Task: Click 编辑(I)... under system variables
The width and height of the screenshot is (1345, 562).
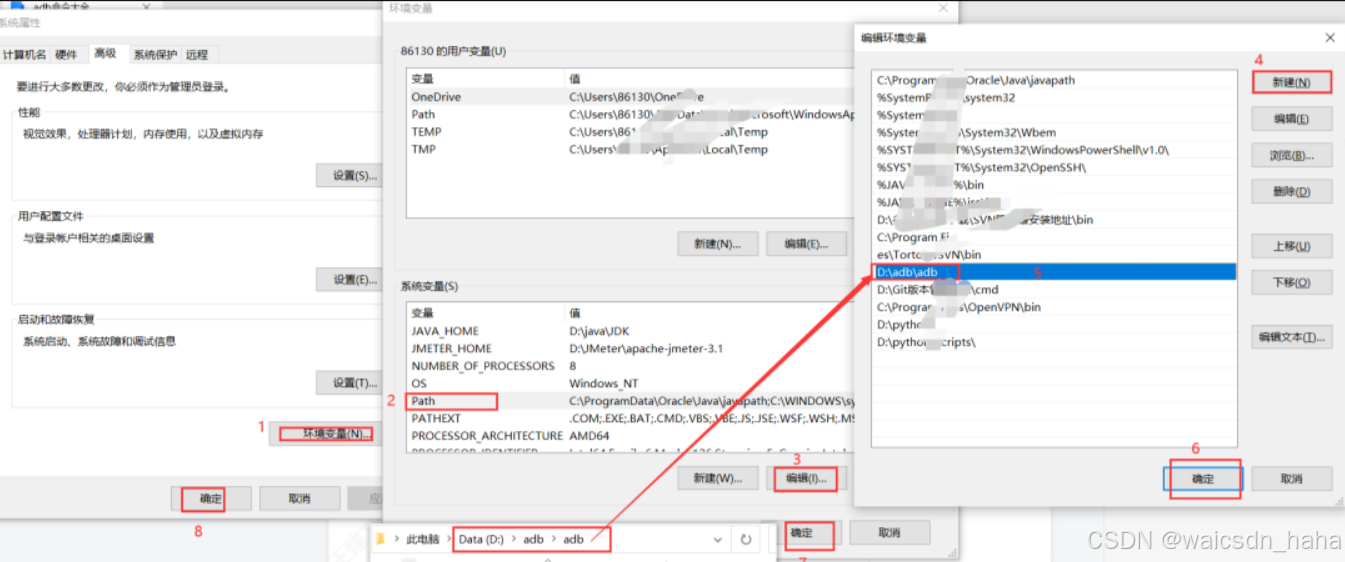Action: tap(806, 479)
